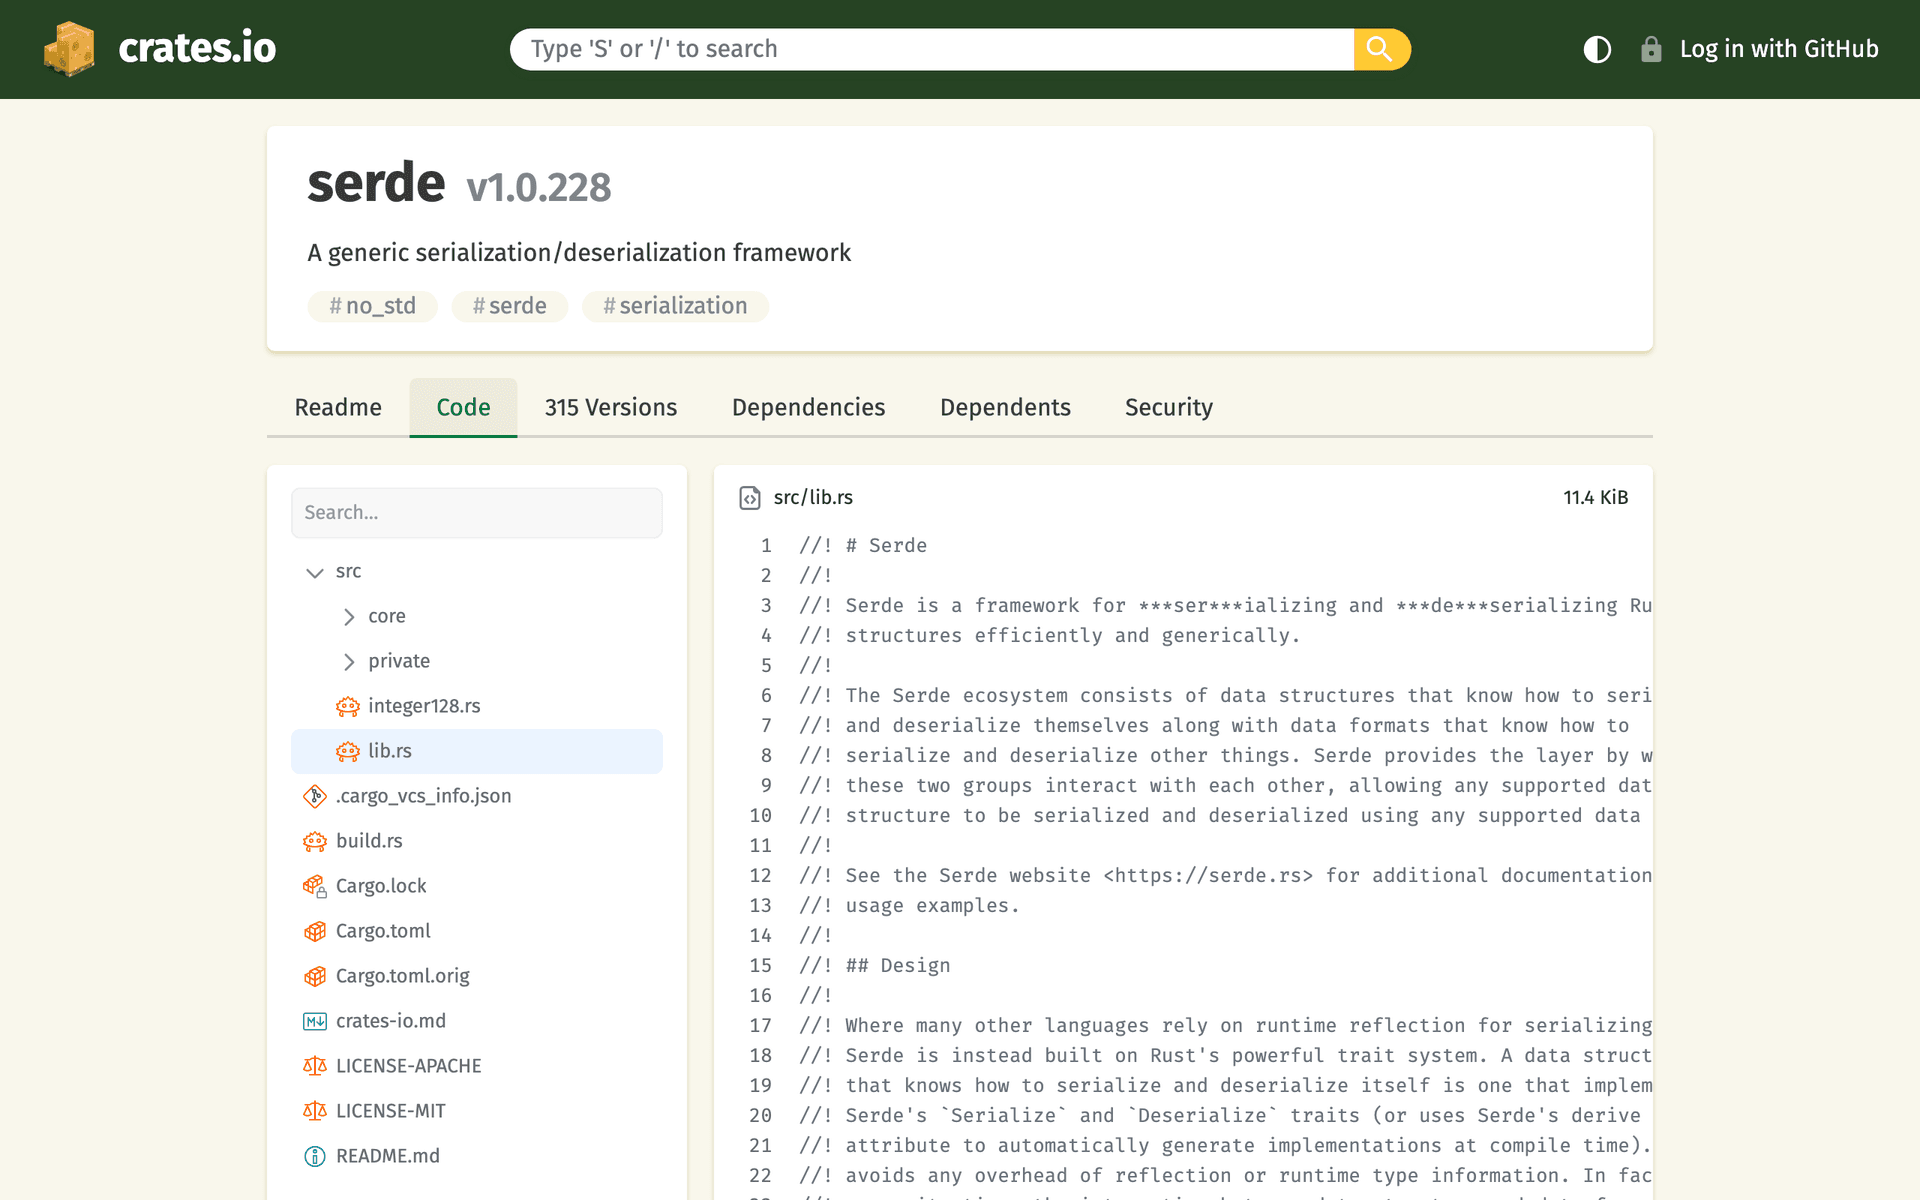Switch to the Security tab
This screenshot has width=1920, height=1200.
click(x=1168, y=407)
